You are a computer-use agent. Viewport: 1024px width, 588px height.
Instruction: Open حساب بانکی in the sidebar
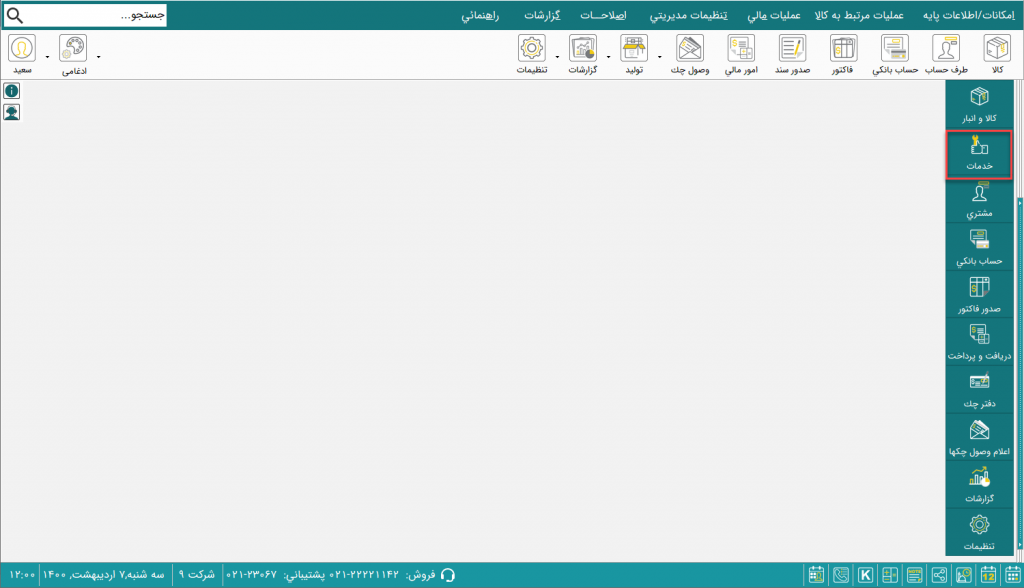pyautogui.click(x=979, y=248)
